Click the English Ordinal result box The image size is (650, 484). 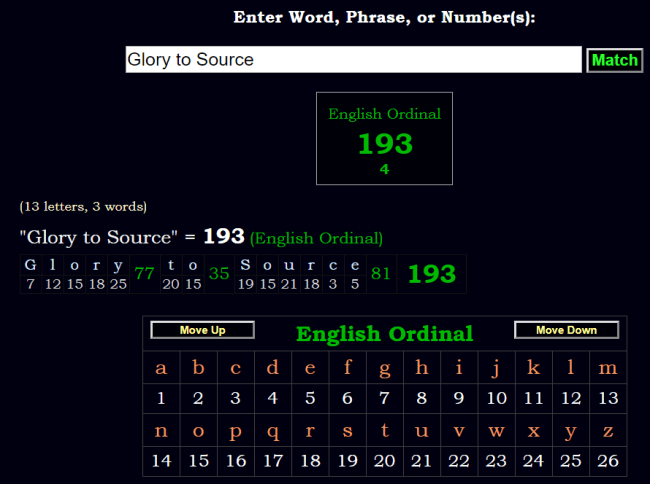(384, 138)
